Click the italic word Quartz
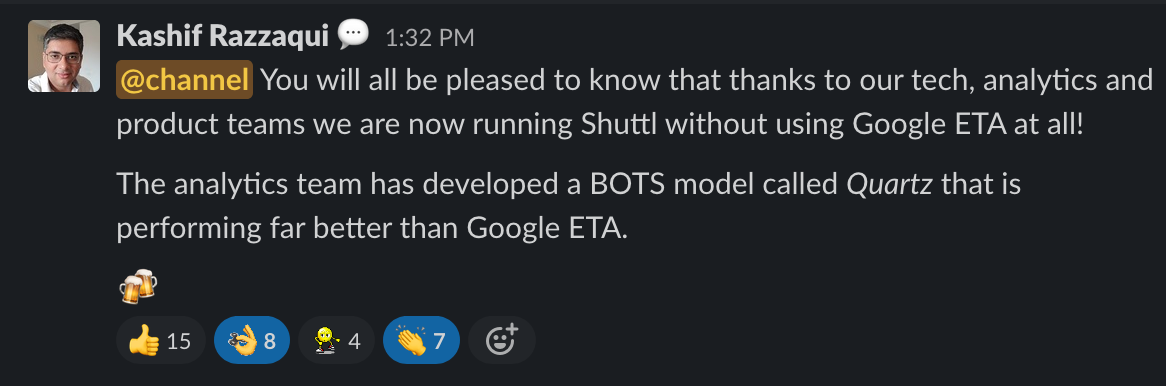This screenshot has height=386, width=1166. (x=890, y=184)
